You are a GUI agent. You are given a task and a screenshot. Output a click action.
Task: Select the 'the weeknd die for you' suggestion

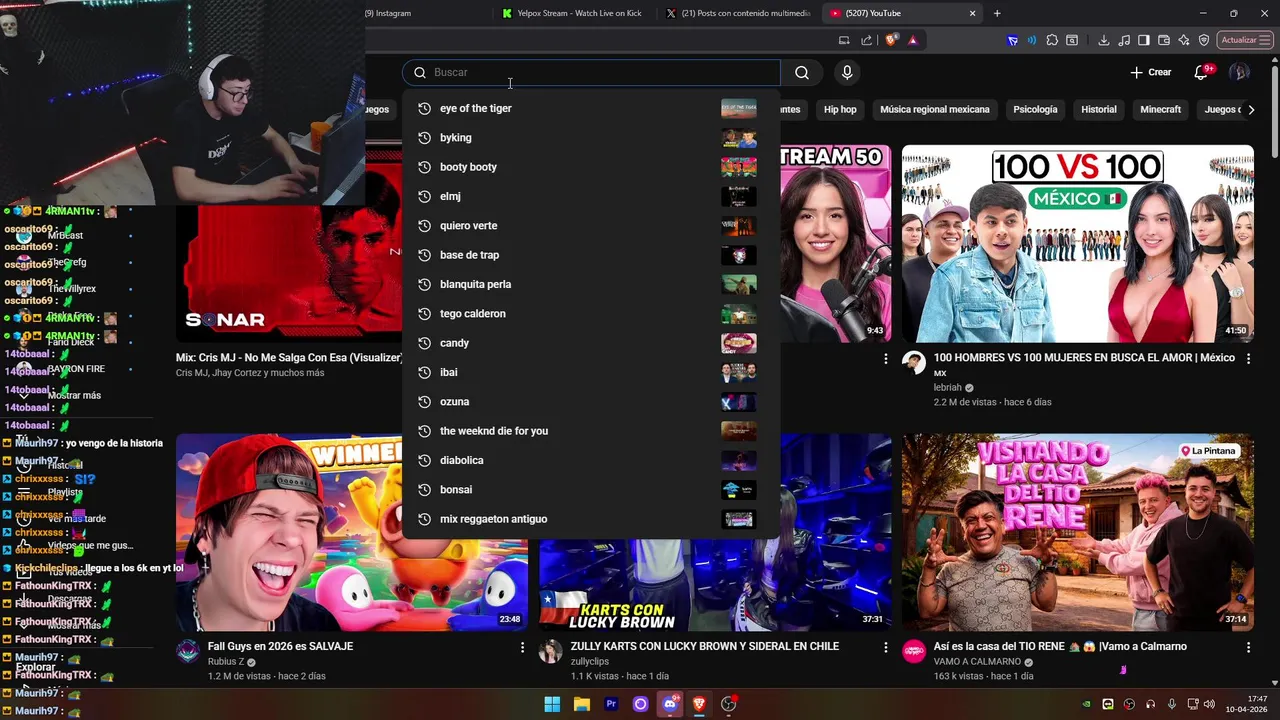tap(591, 431)
